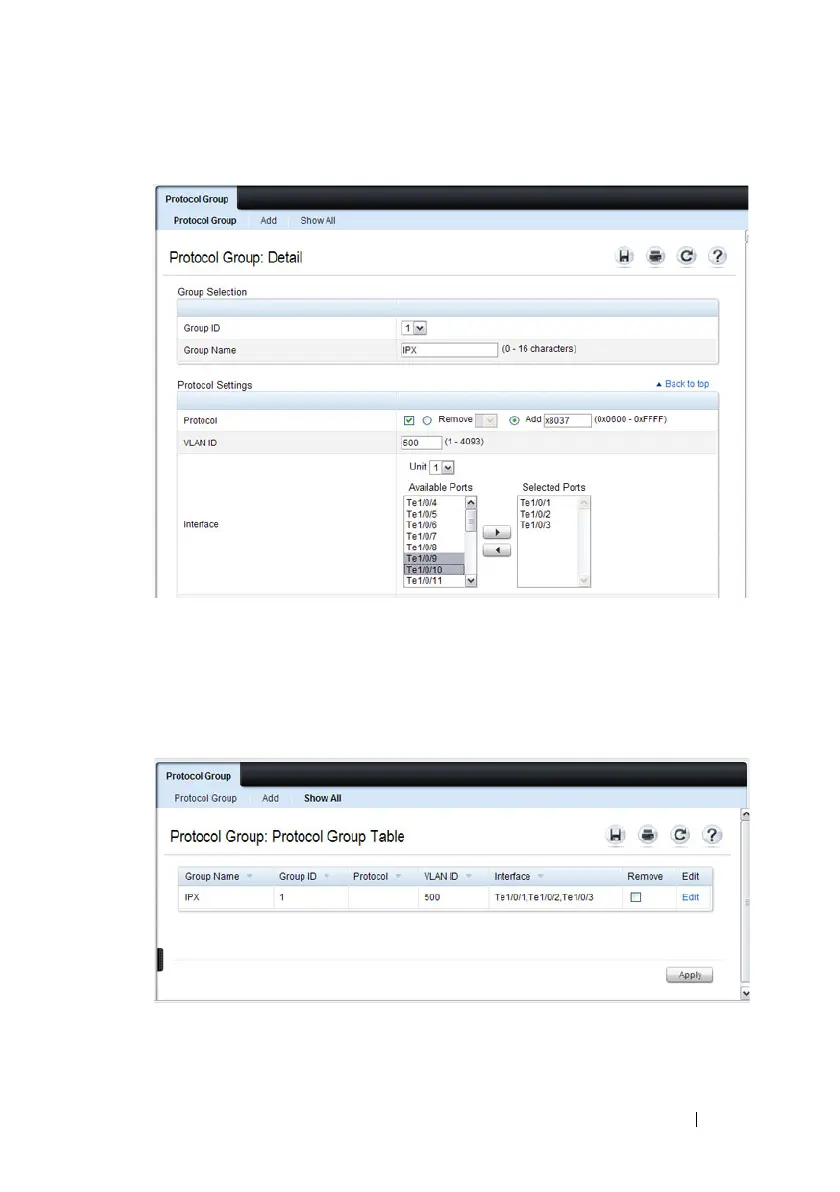Click Show All sub-tab in Table panel

tap(322, 798)
